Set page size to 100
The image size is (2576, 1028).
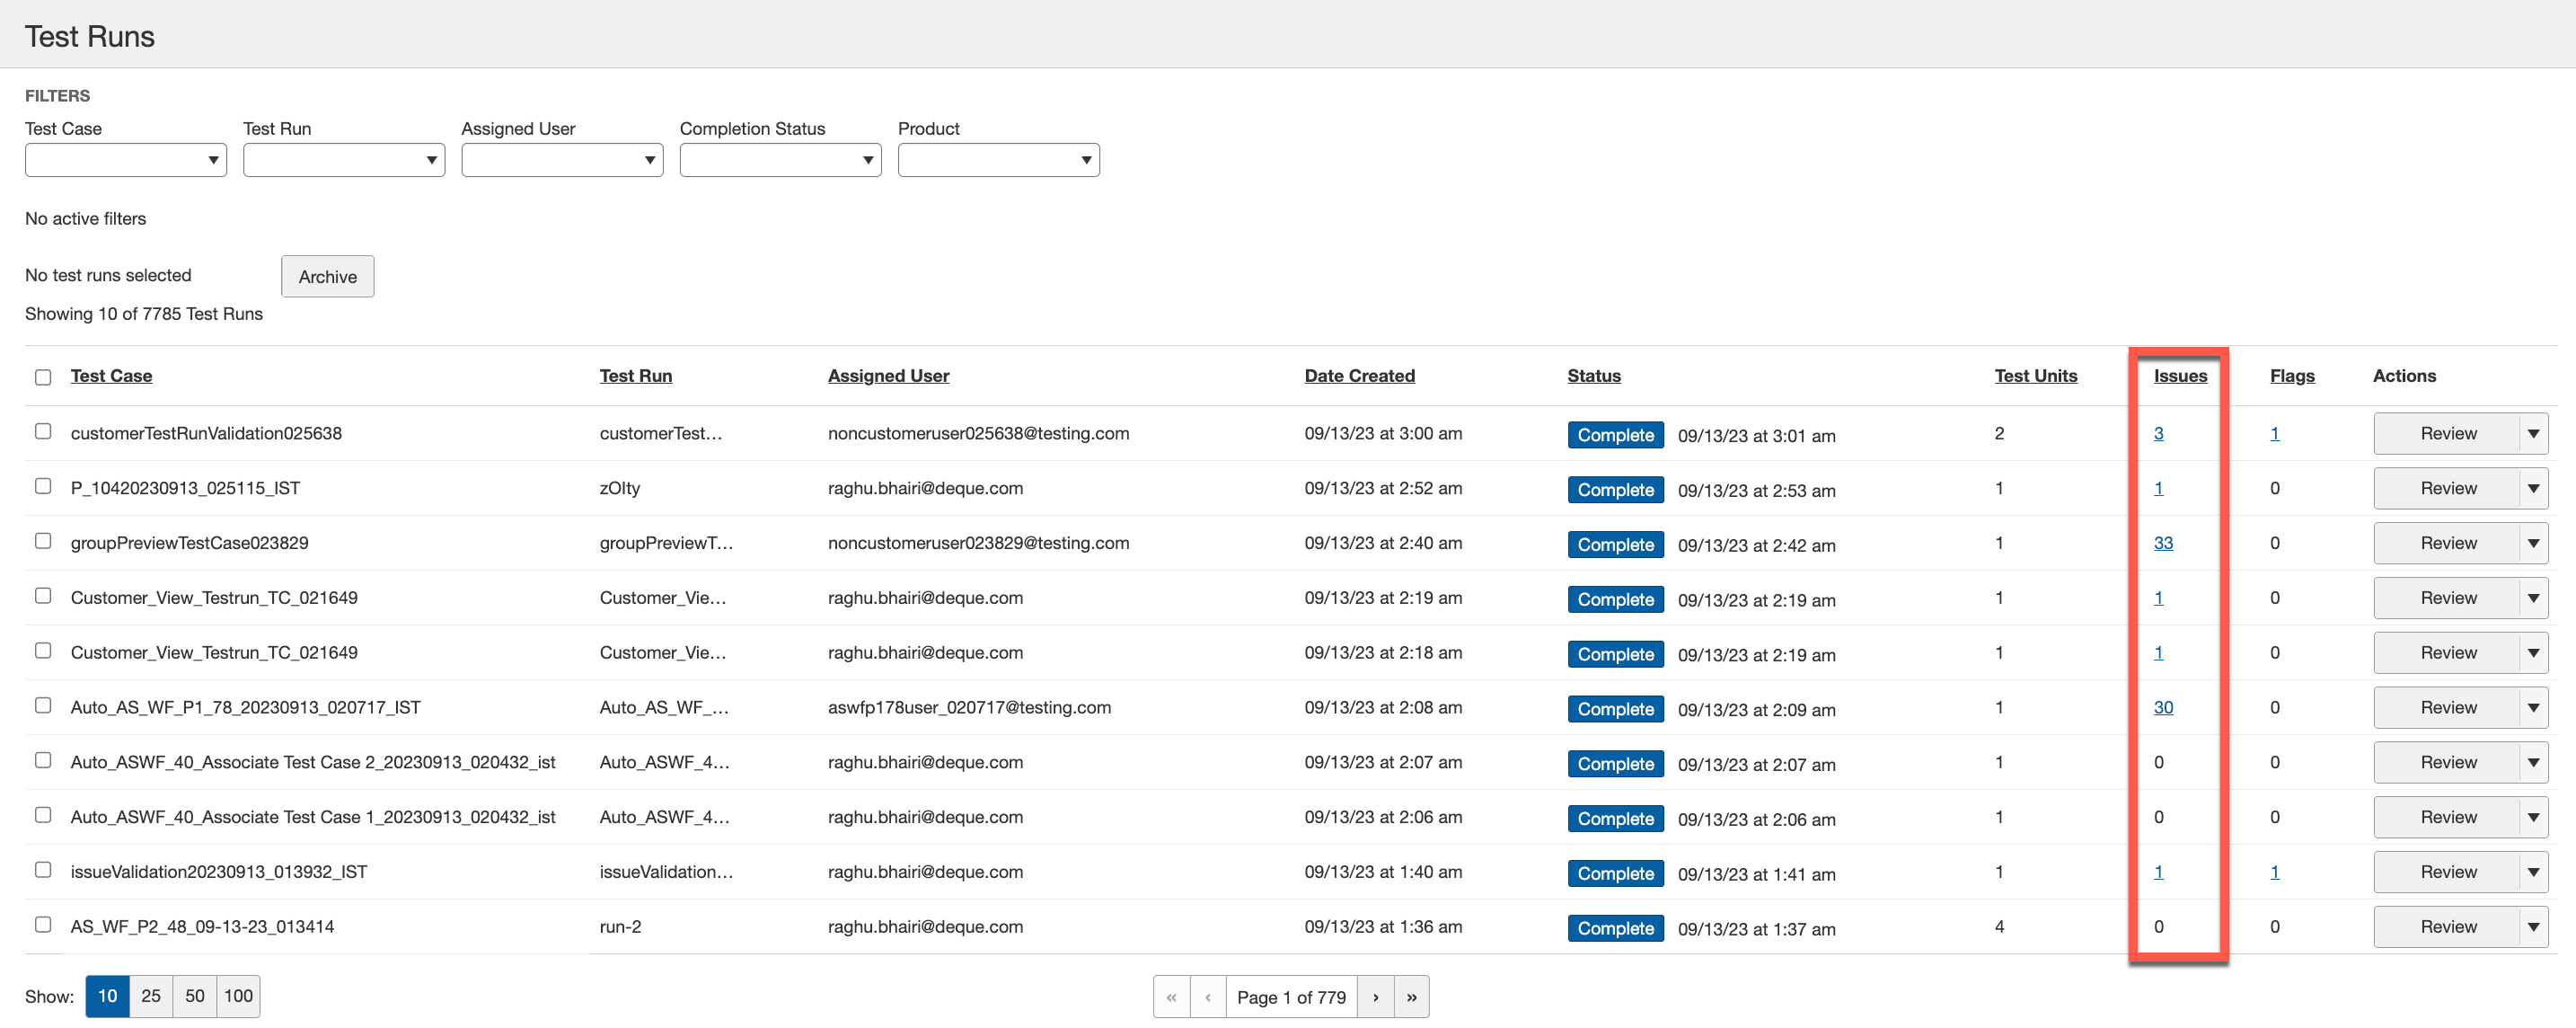tap(238, 996)
